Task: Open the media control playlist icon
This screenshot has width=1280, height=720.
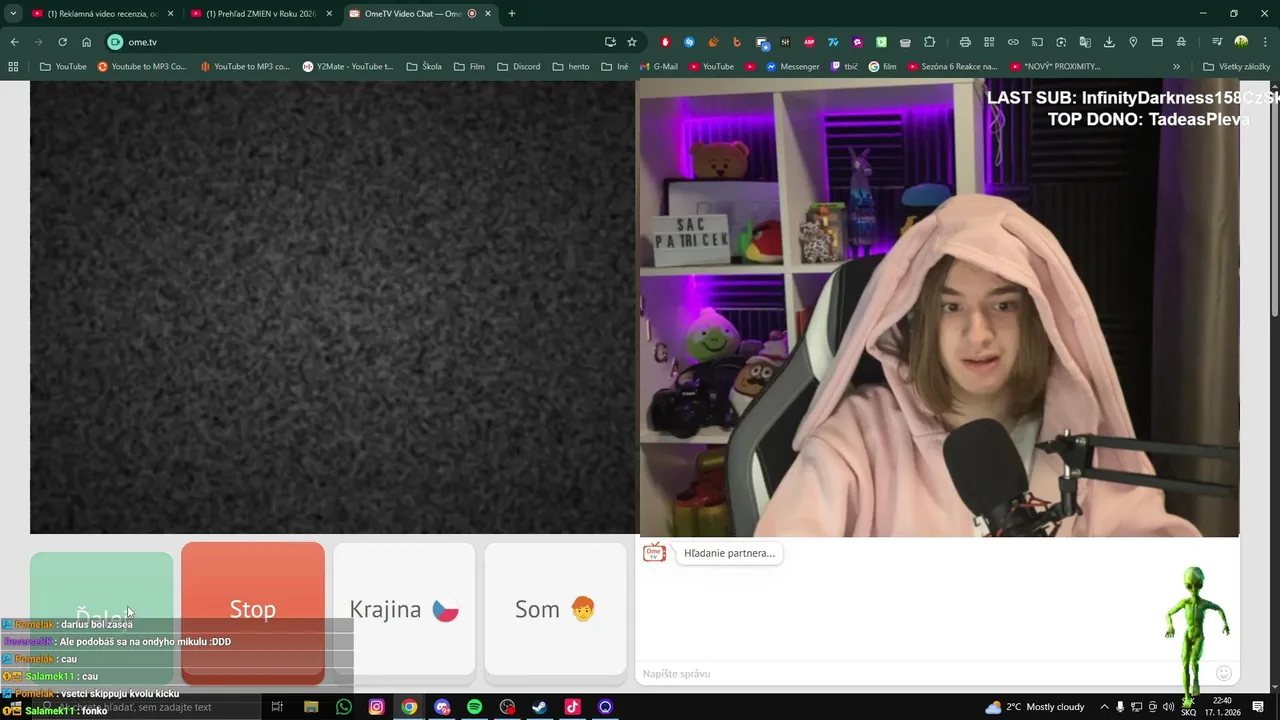Action: pyautogui.click(x=1217, y=42)
